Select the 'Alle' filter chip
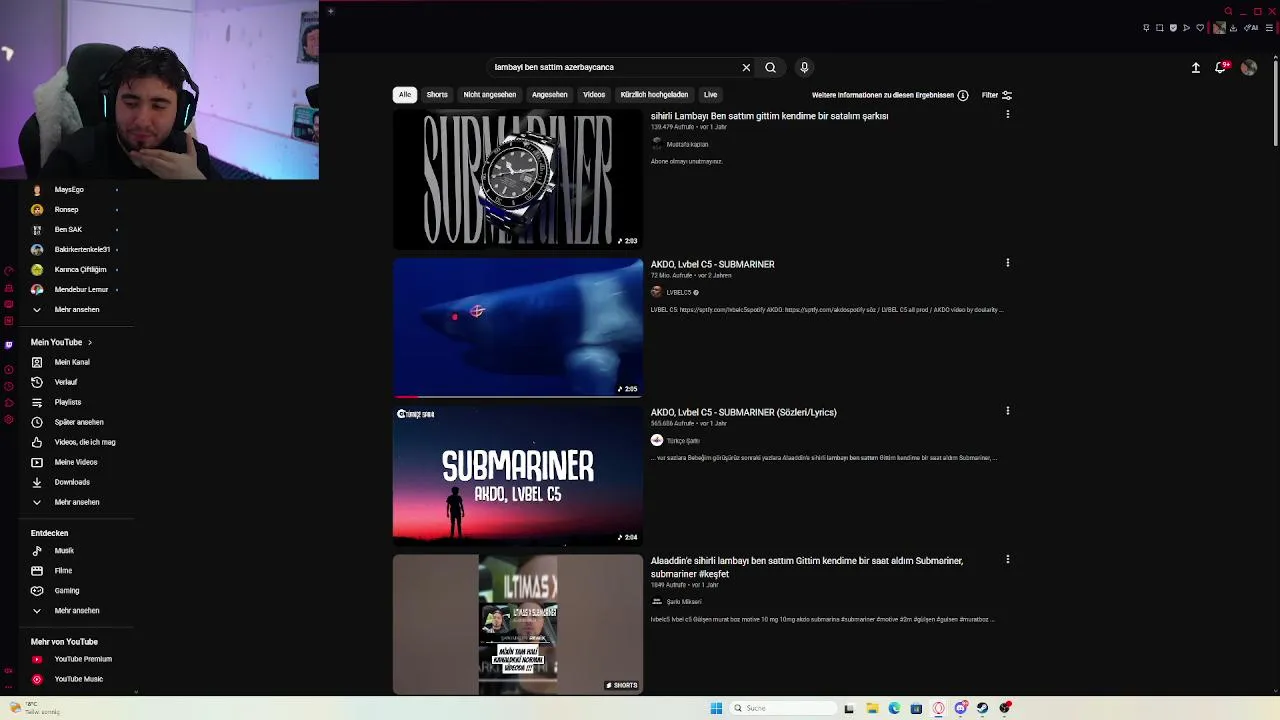 coord(405,94)
